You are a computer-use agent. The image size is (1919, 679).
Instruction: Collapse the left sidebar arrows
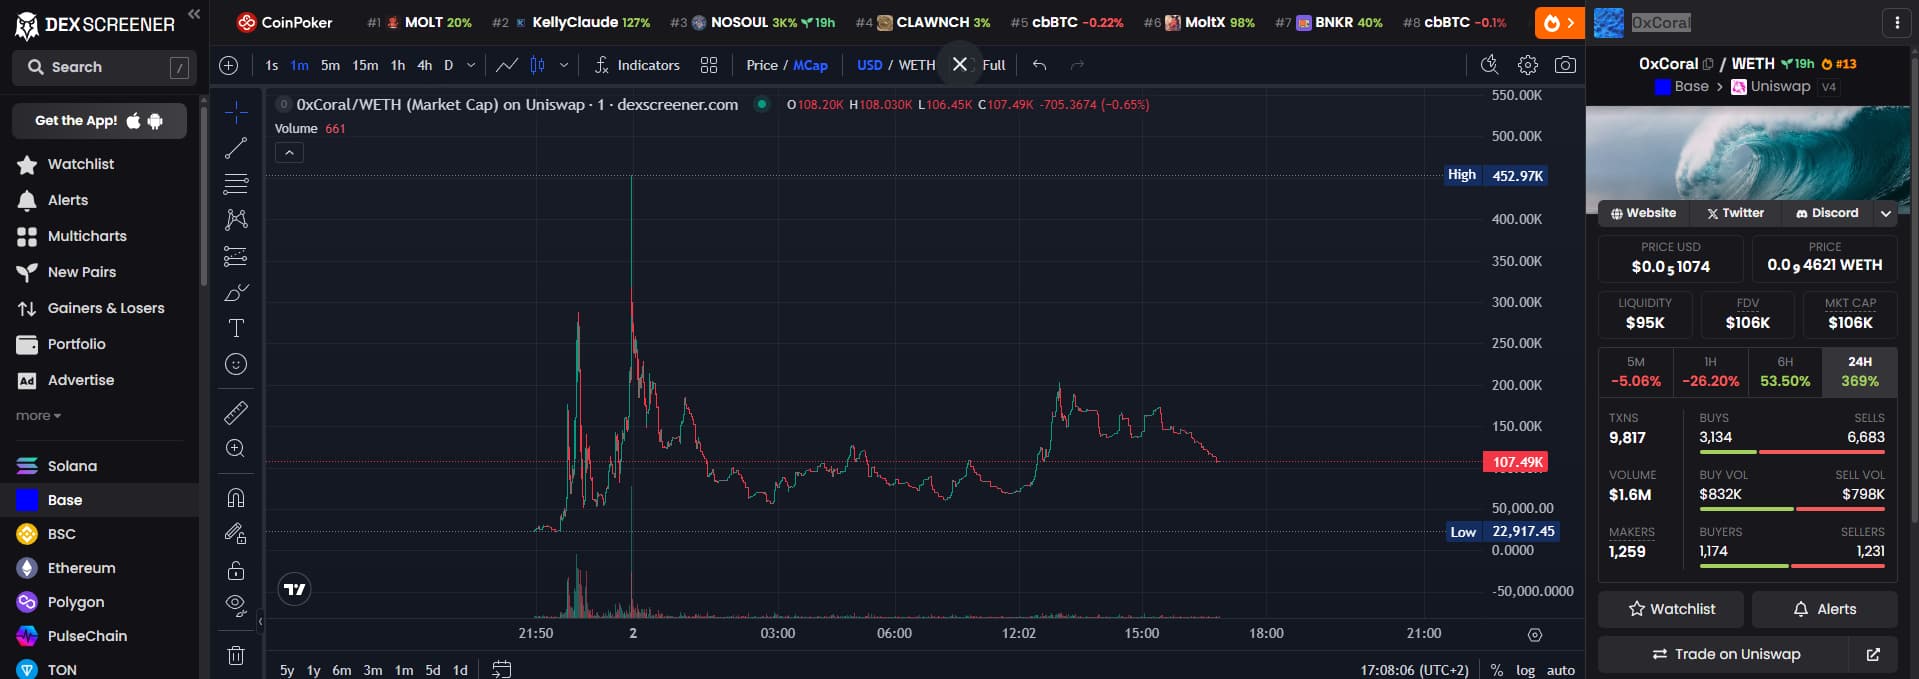click(x=194, y=14)
